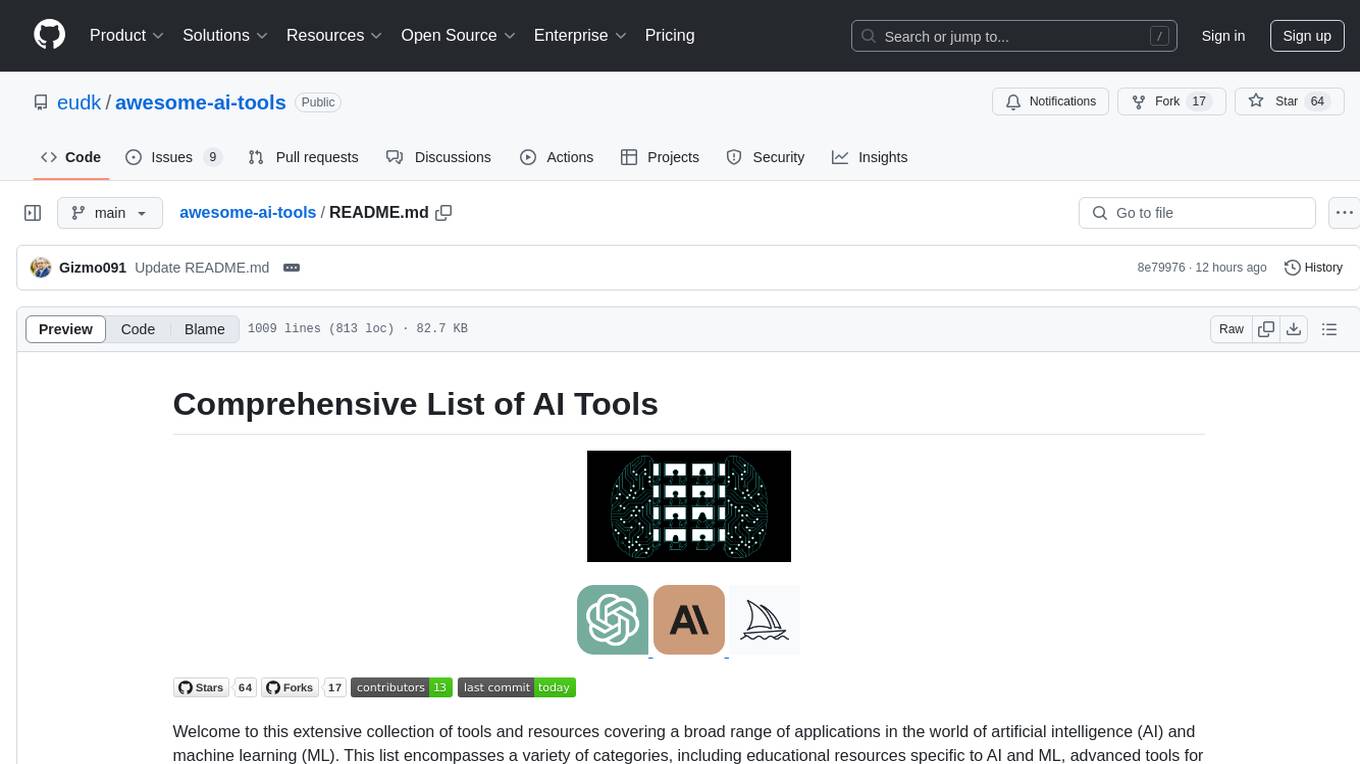This screenshot has width=1360, height=764.
Task: Copy the raw file contents
Action: (x=1267, y=329)
